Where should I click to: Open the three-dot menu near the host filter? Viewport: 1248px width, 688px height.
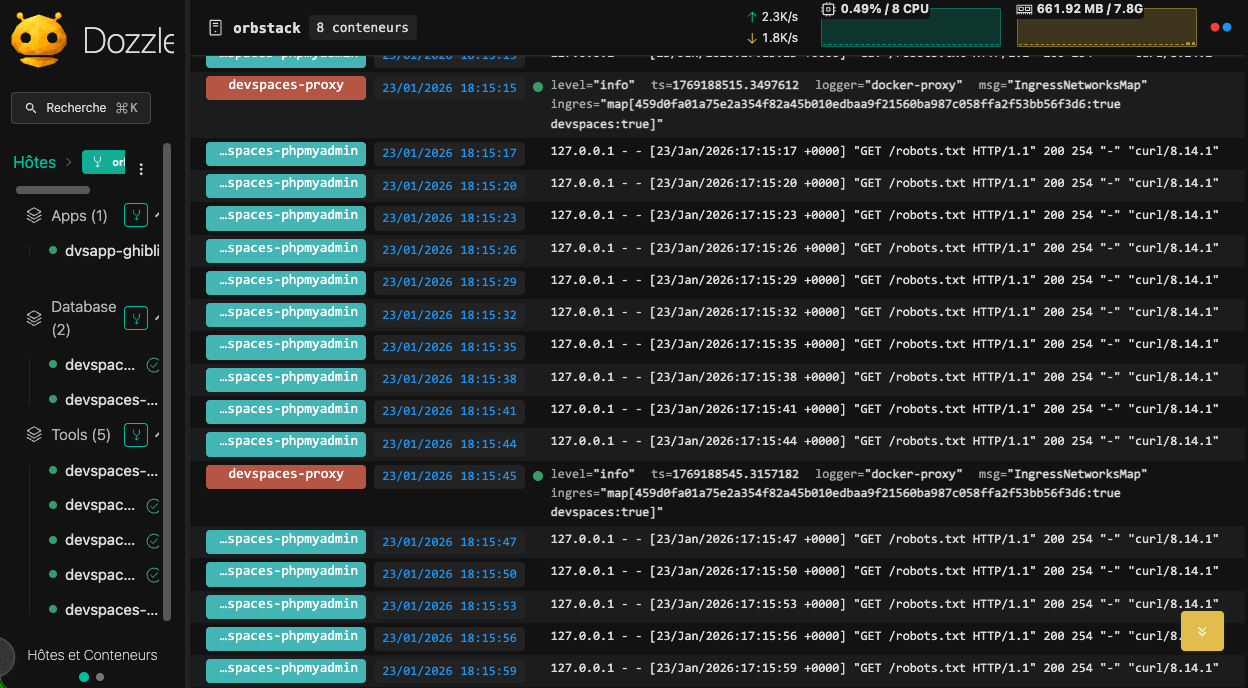coord(141,168)
